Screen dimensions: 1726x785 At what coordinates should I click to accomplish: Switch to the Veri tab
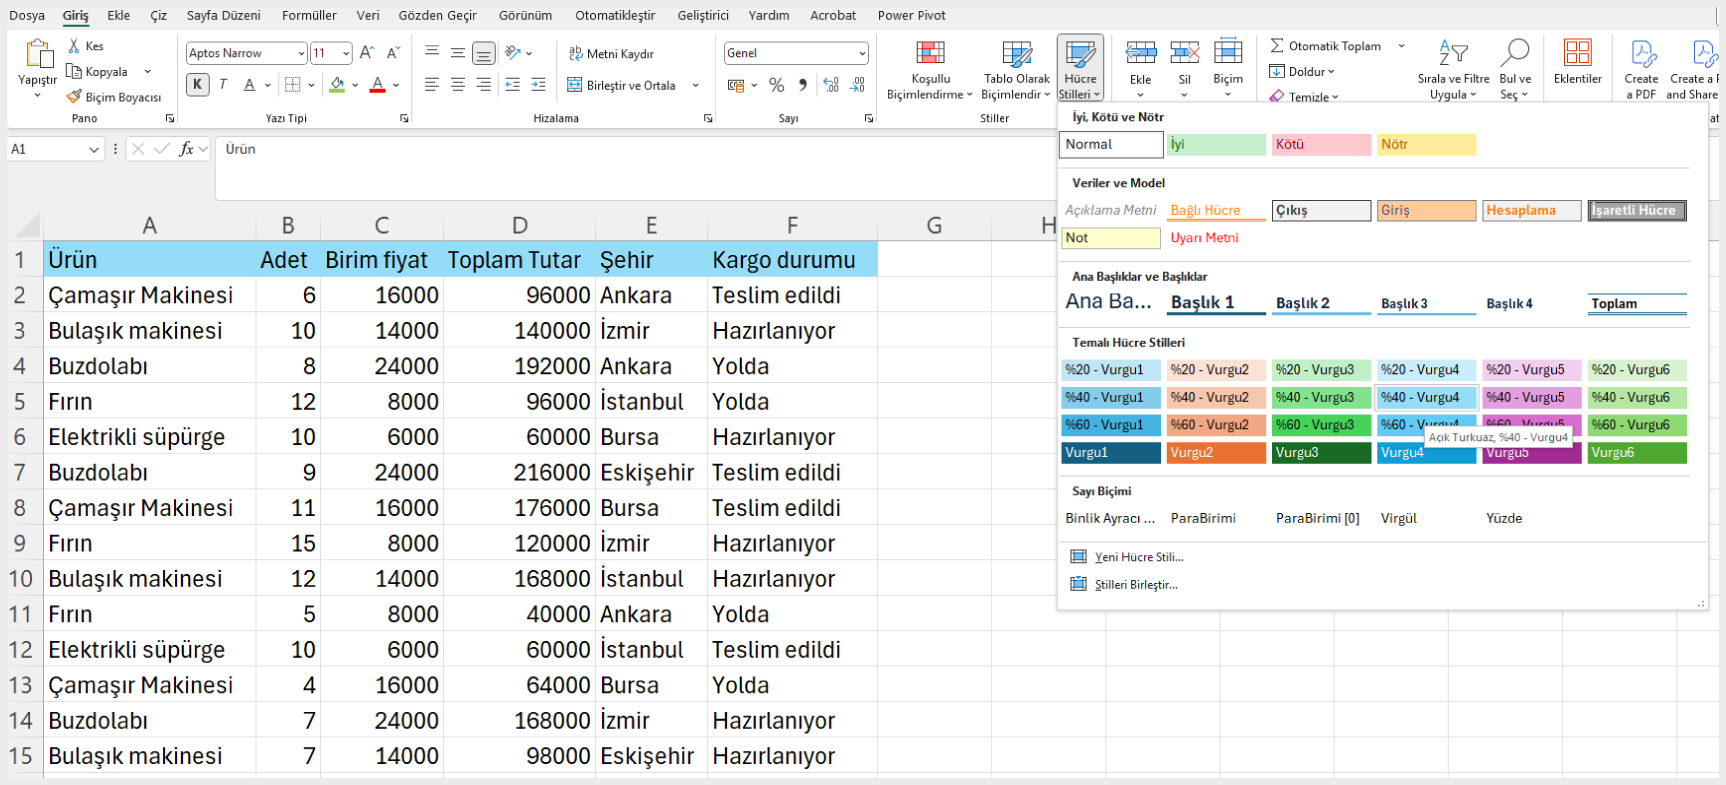368,15
